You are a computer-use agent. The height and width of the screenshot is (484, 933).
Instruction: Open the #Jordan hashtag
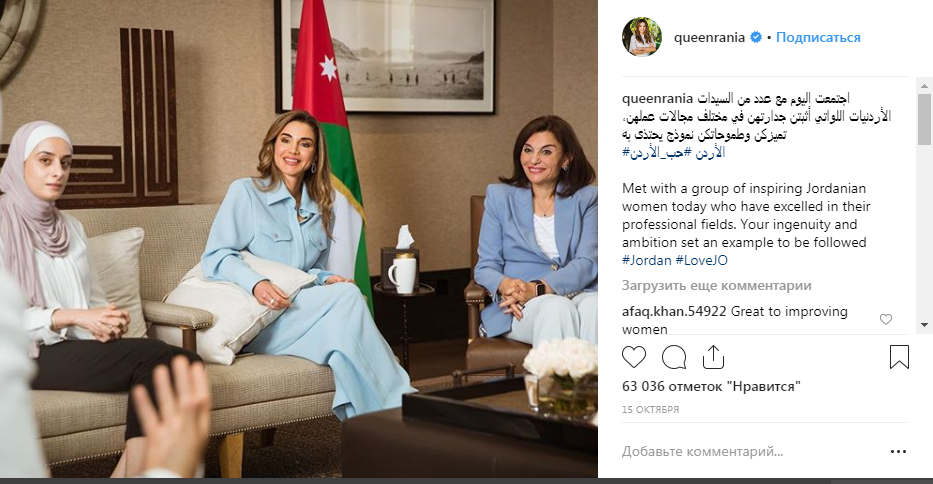click(x=646, y=260)
